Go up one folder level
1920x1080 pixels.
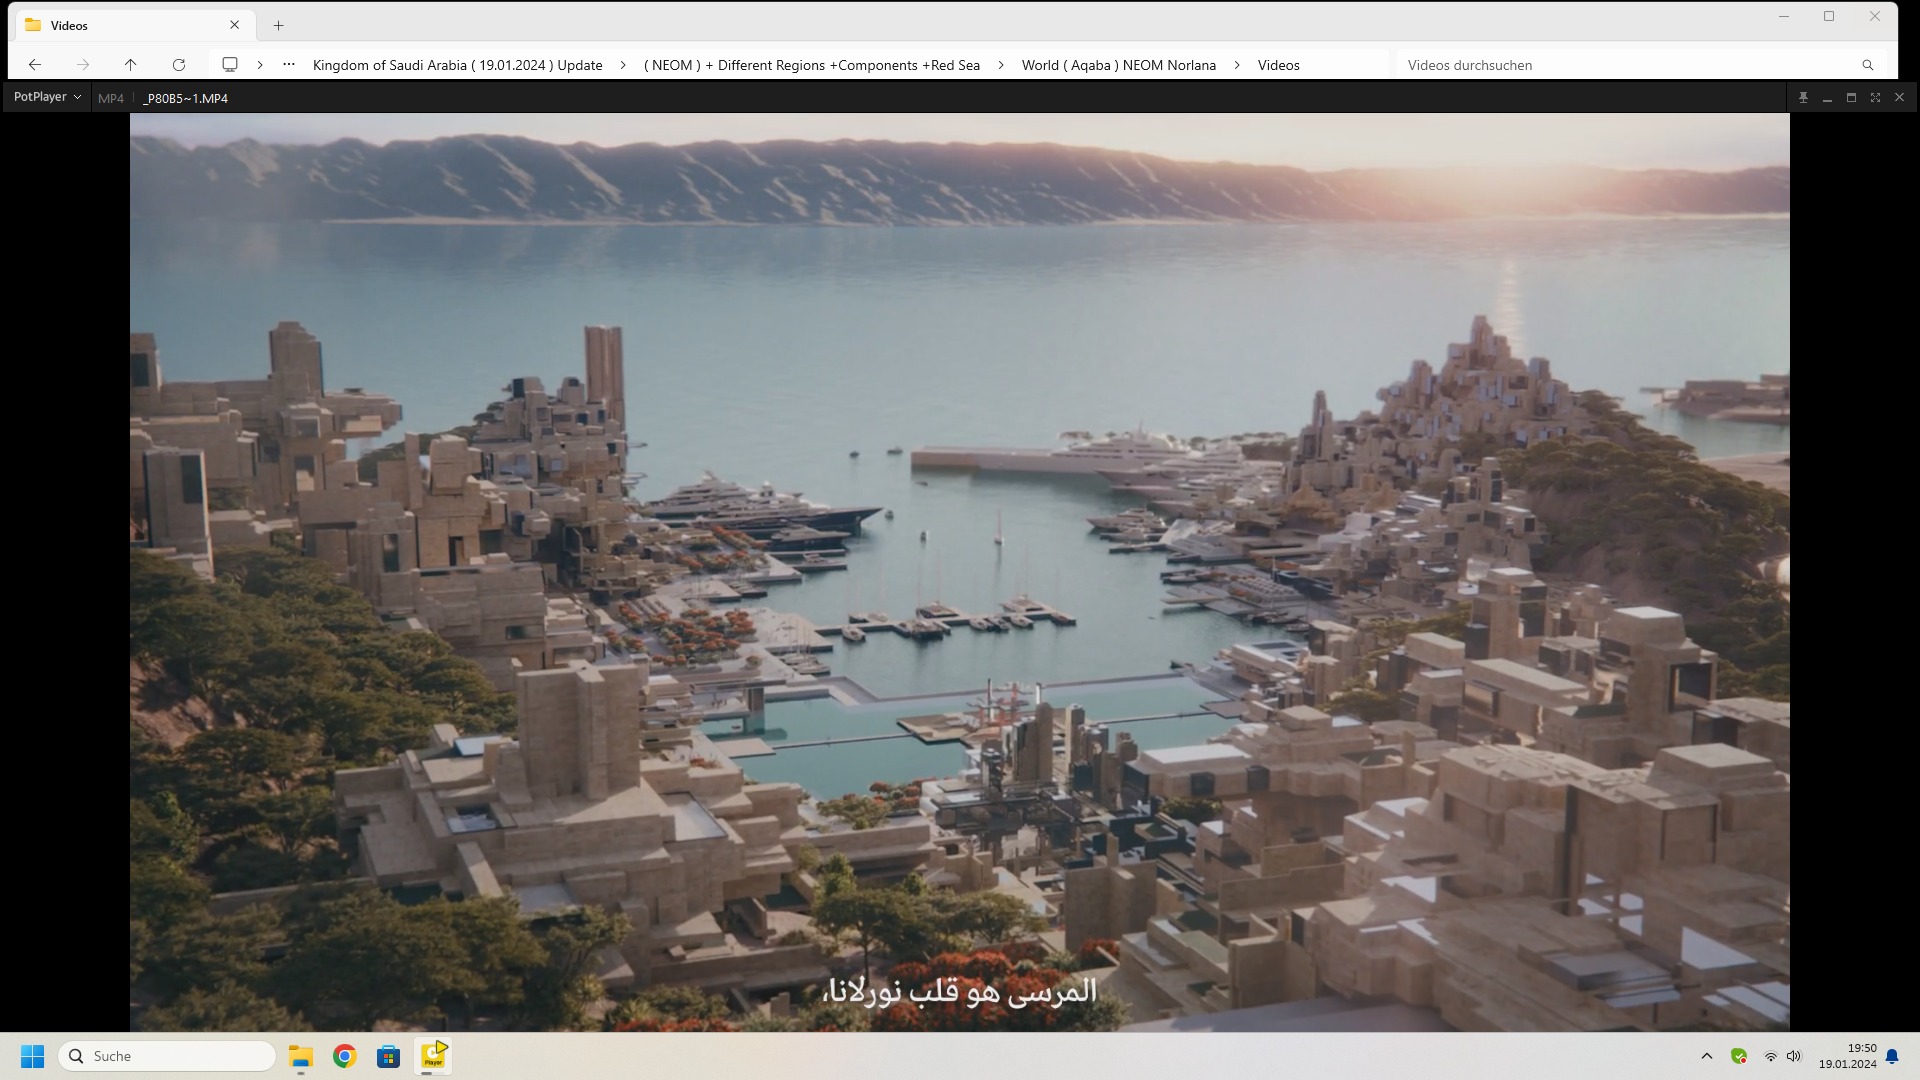point(130,65)
